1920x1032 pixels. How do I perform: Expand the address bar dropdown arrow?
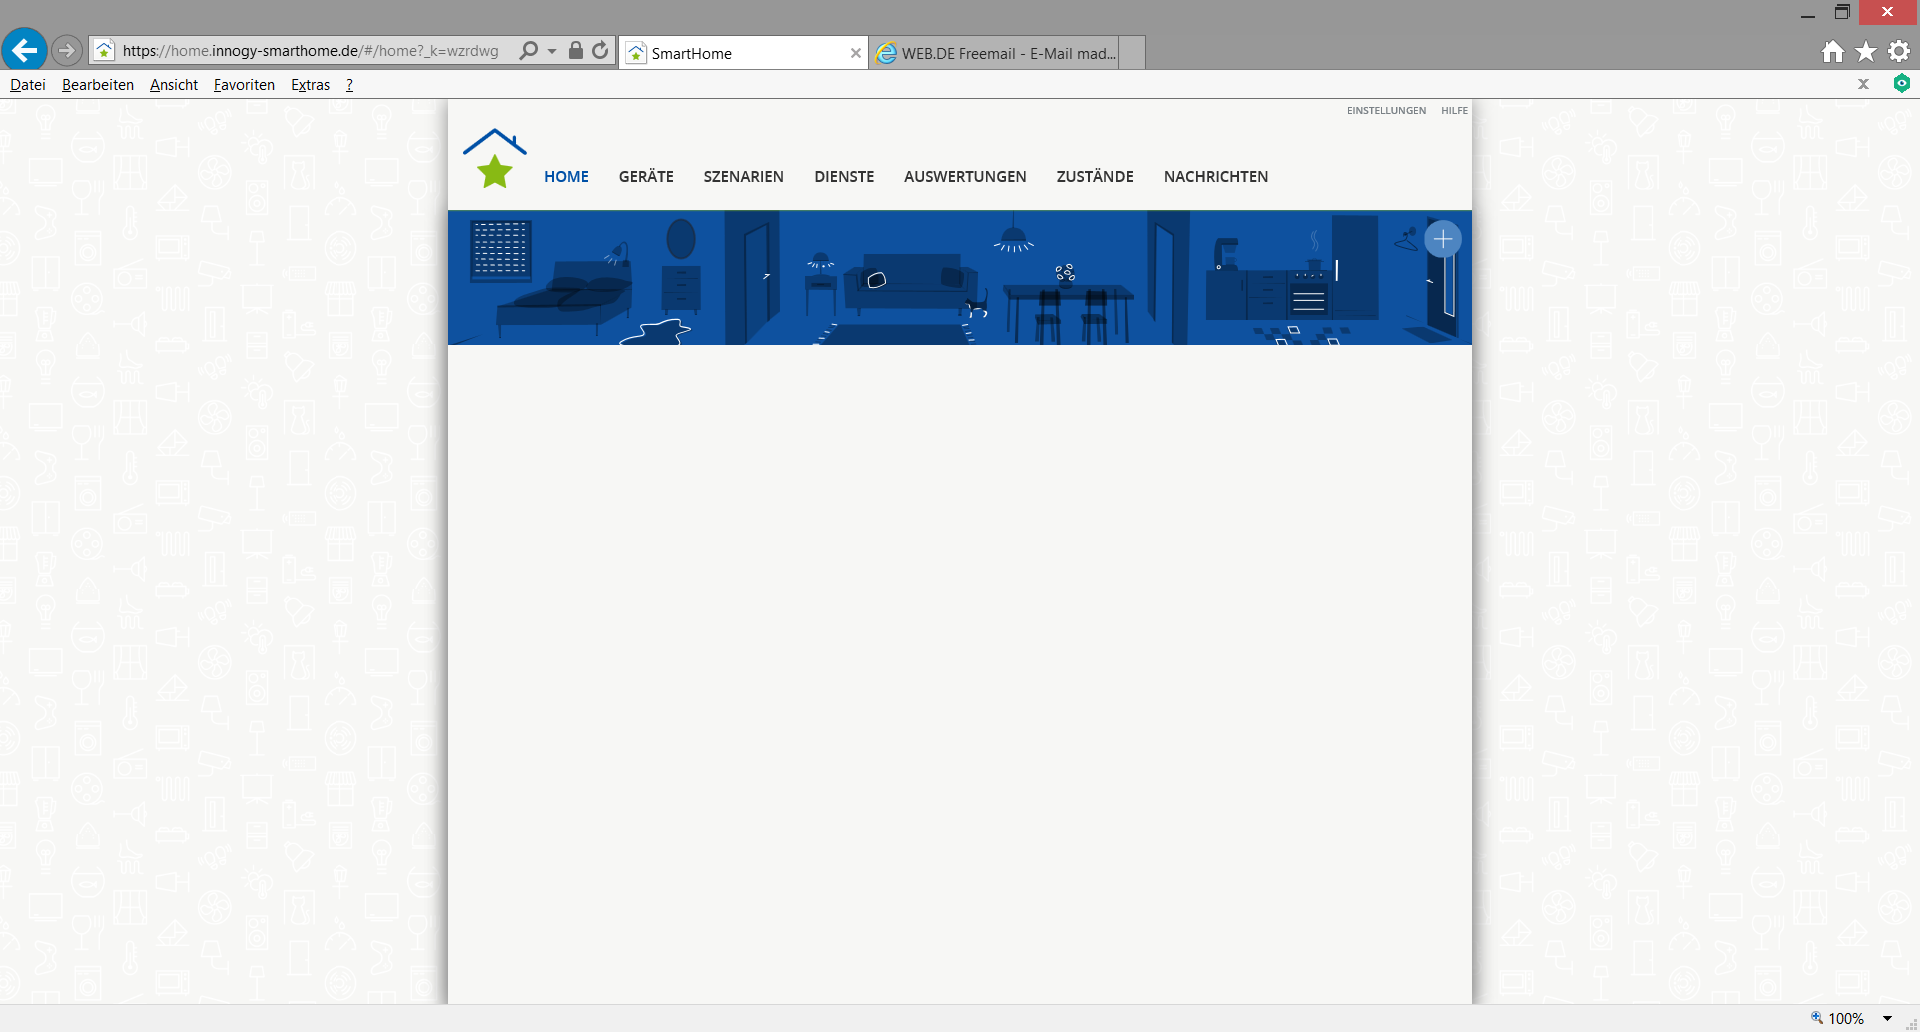coord(552,51)
